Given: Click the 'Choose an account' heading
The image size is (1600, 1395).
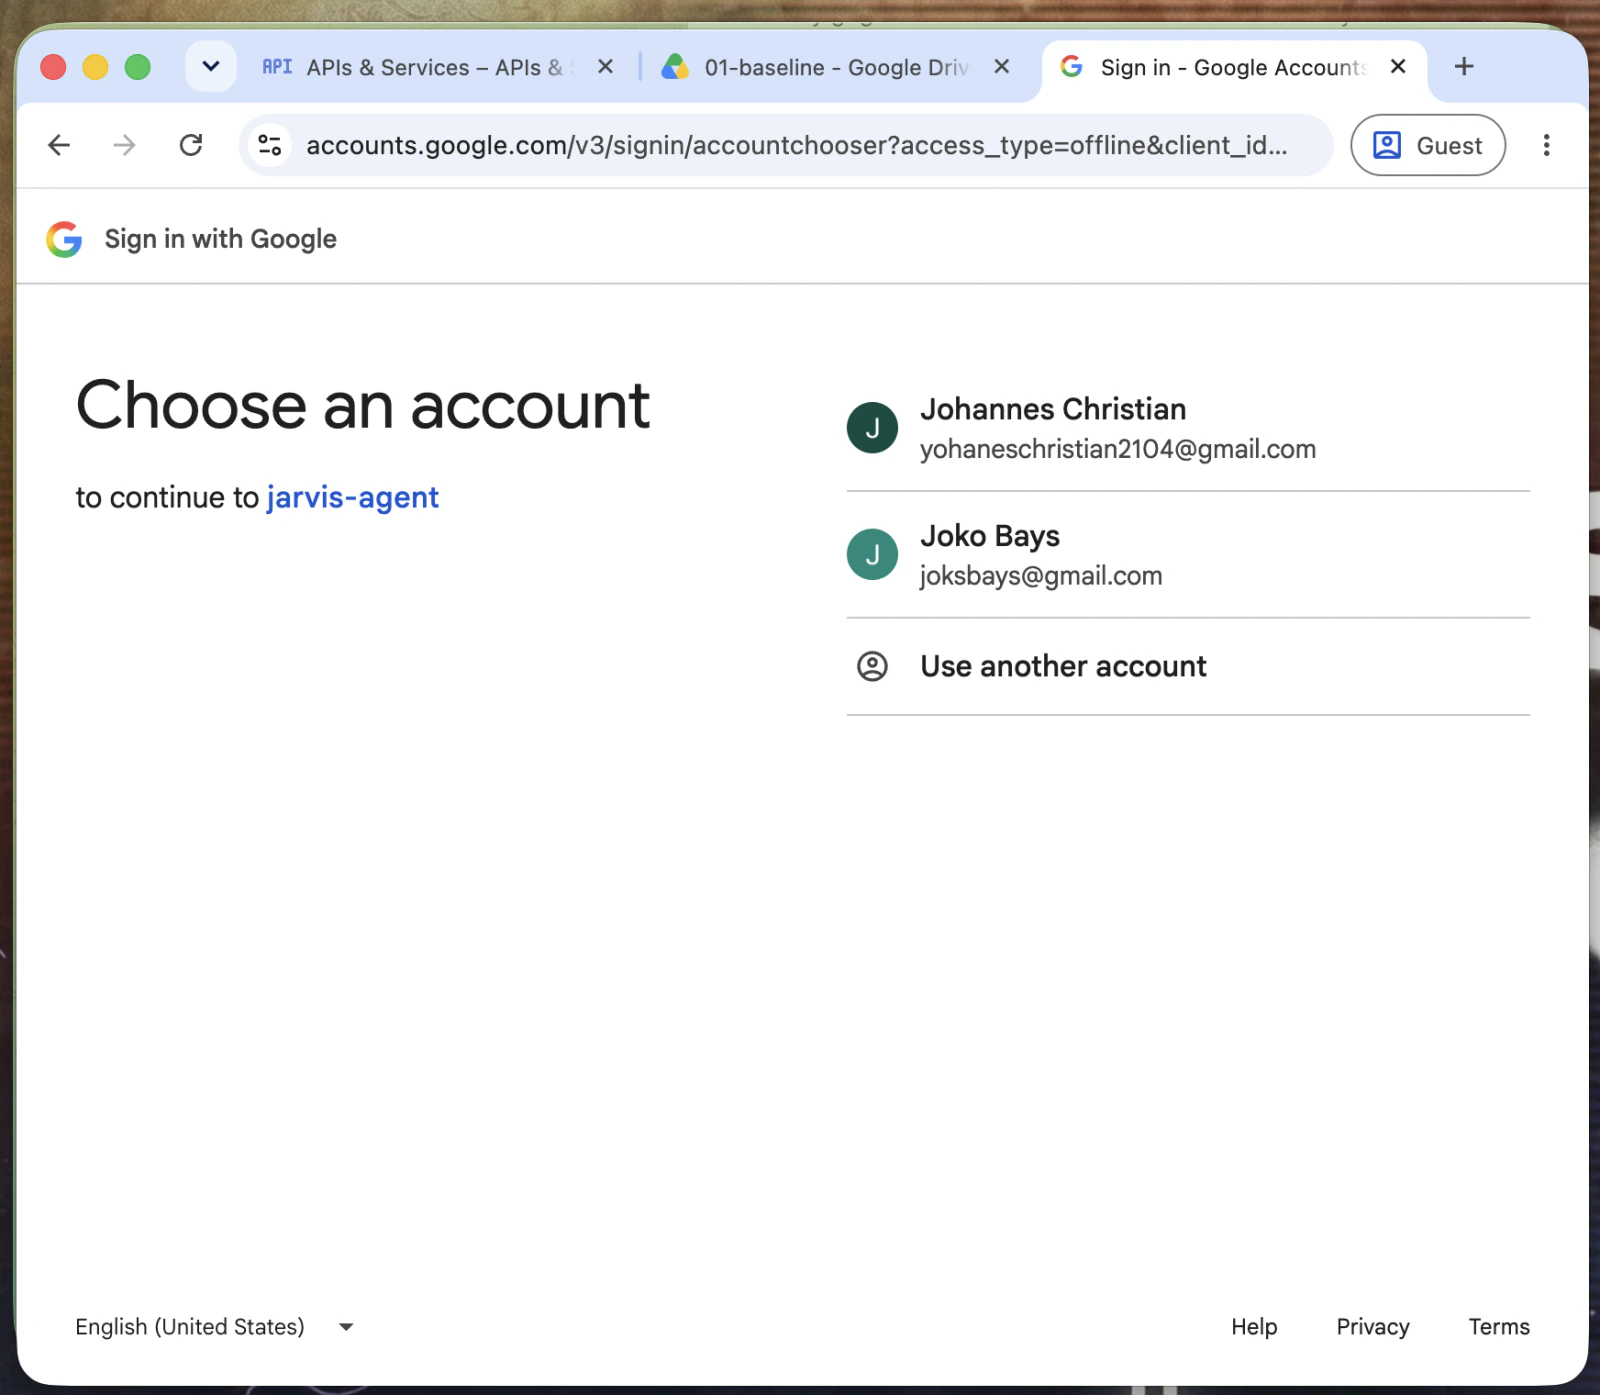Looking at the screenshot, I should pyautogui.click(x=363, y=406).
